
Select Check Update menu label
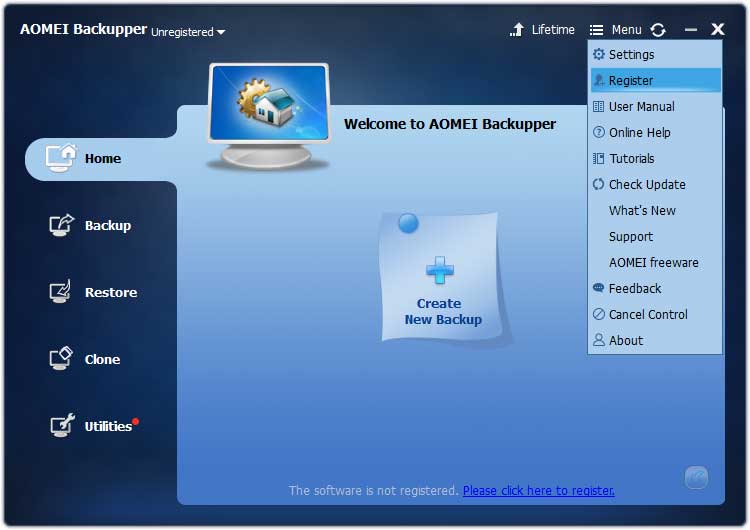pos(647,185)
